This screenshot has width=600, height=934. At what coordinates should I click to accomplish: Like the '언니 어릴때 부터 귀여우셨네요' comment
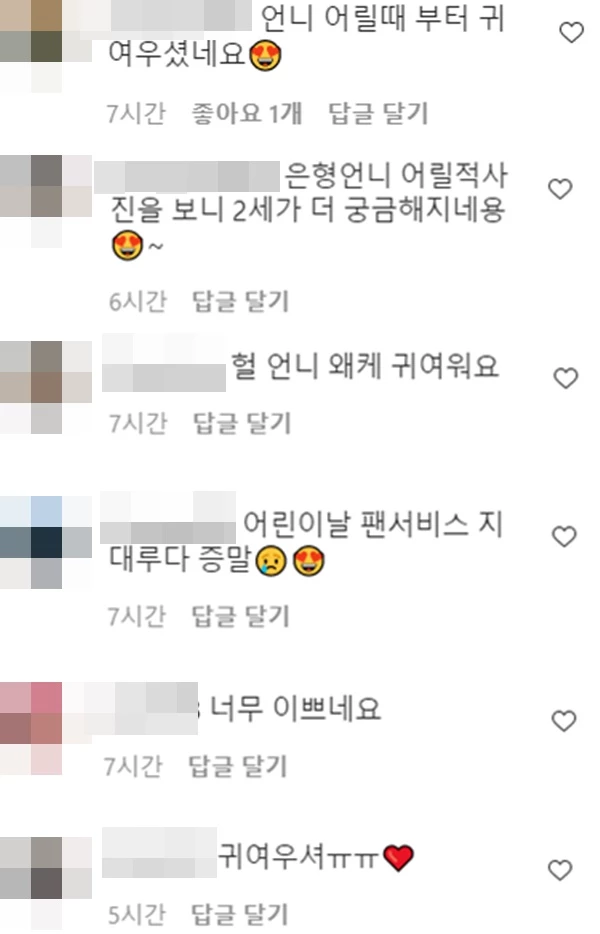[571, 32]
